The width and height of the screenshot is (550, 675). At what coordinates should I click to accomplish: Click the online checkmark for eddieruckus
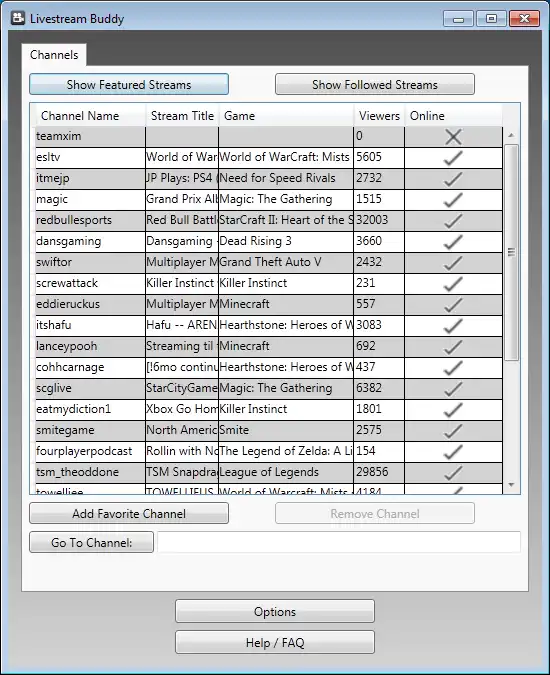coord(453,305)
